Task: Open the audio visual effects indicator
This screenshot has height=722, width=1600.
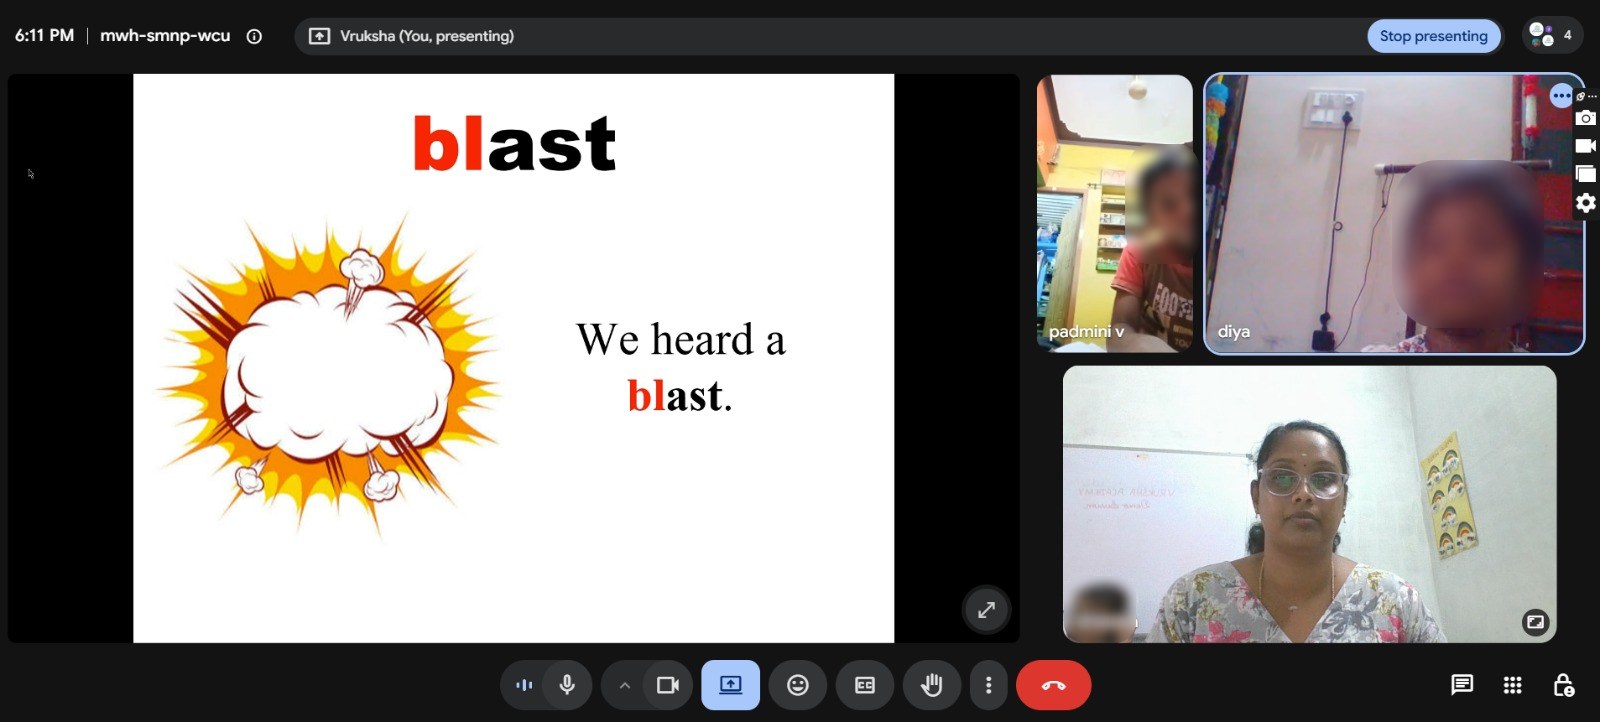Action: click(x=523, y=685)
